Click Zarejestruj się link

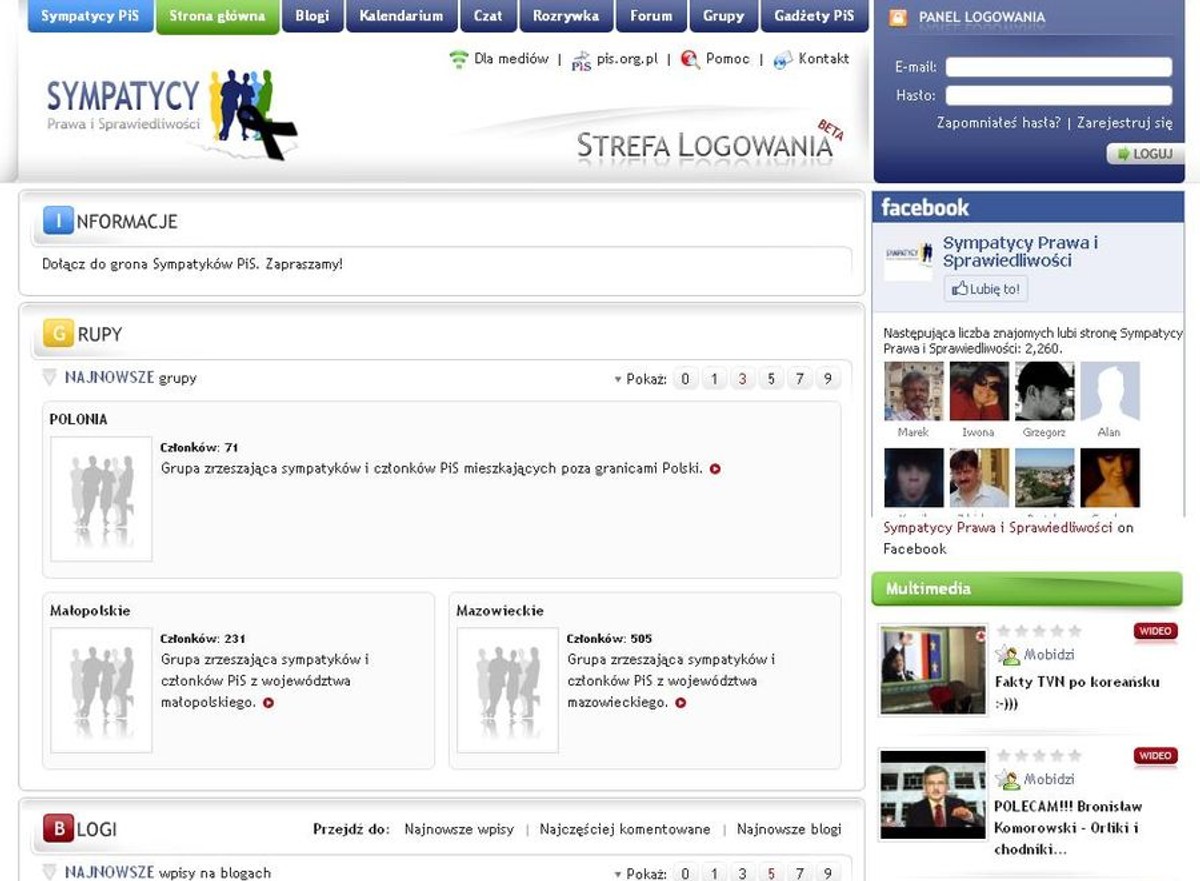1125,123
